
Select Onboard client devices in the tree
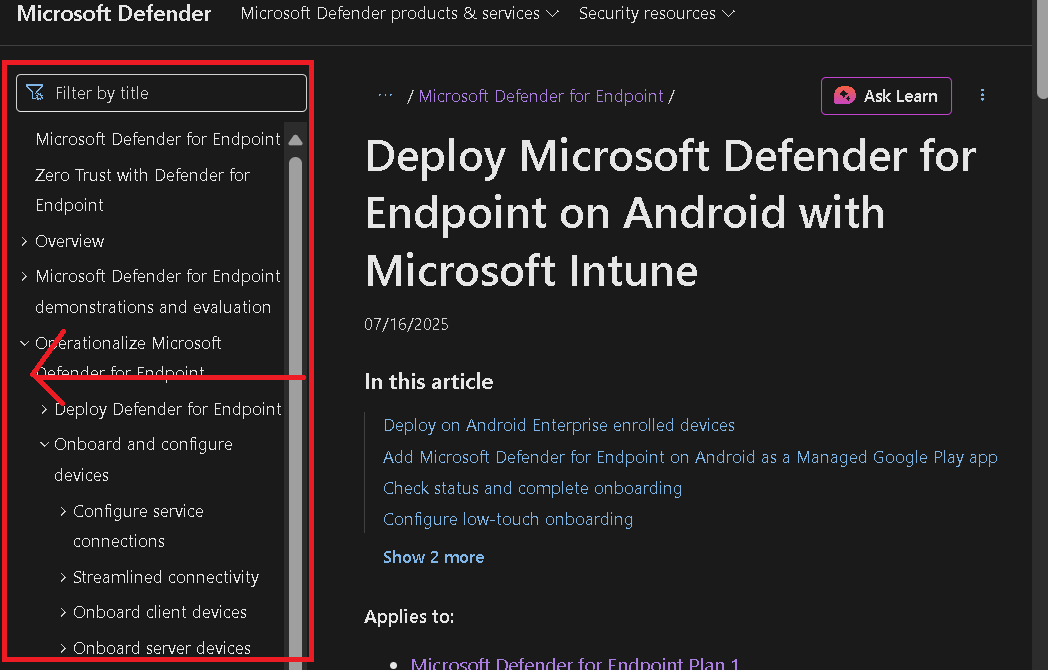coord(159,612)
